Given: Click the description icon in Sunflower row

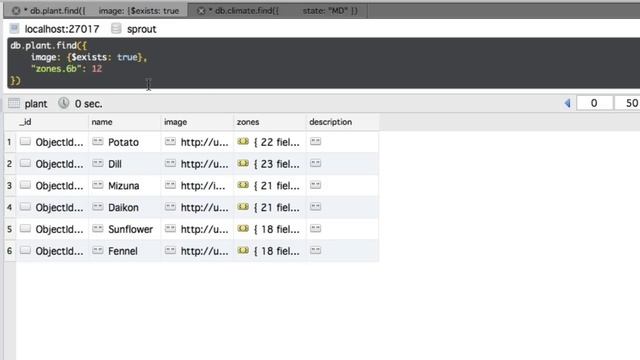Looking at the screenshot, I should 316,229.
